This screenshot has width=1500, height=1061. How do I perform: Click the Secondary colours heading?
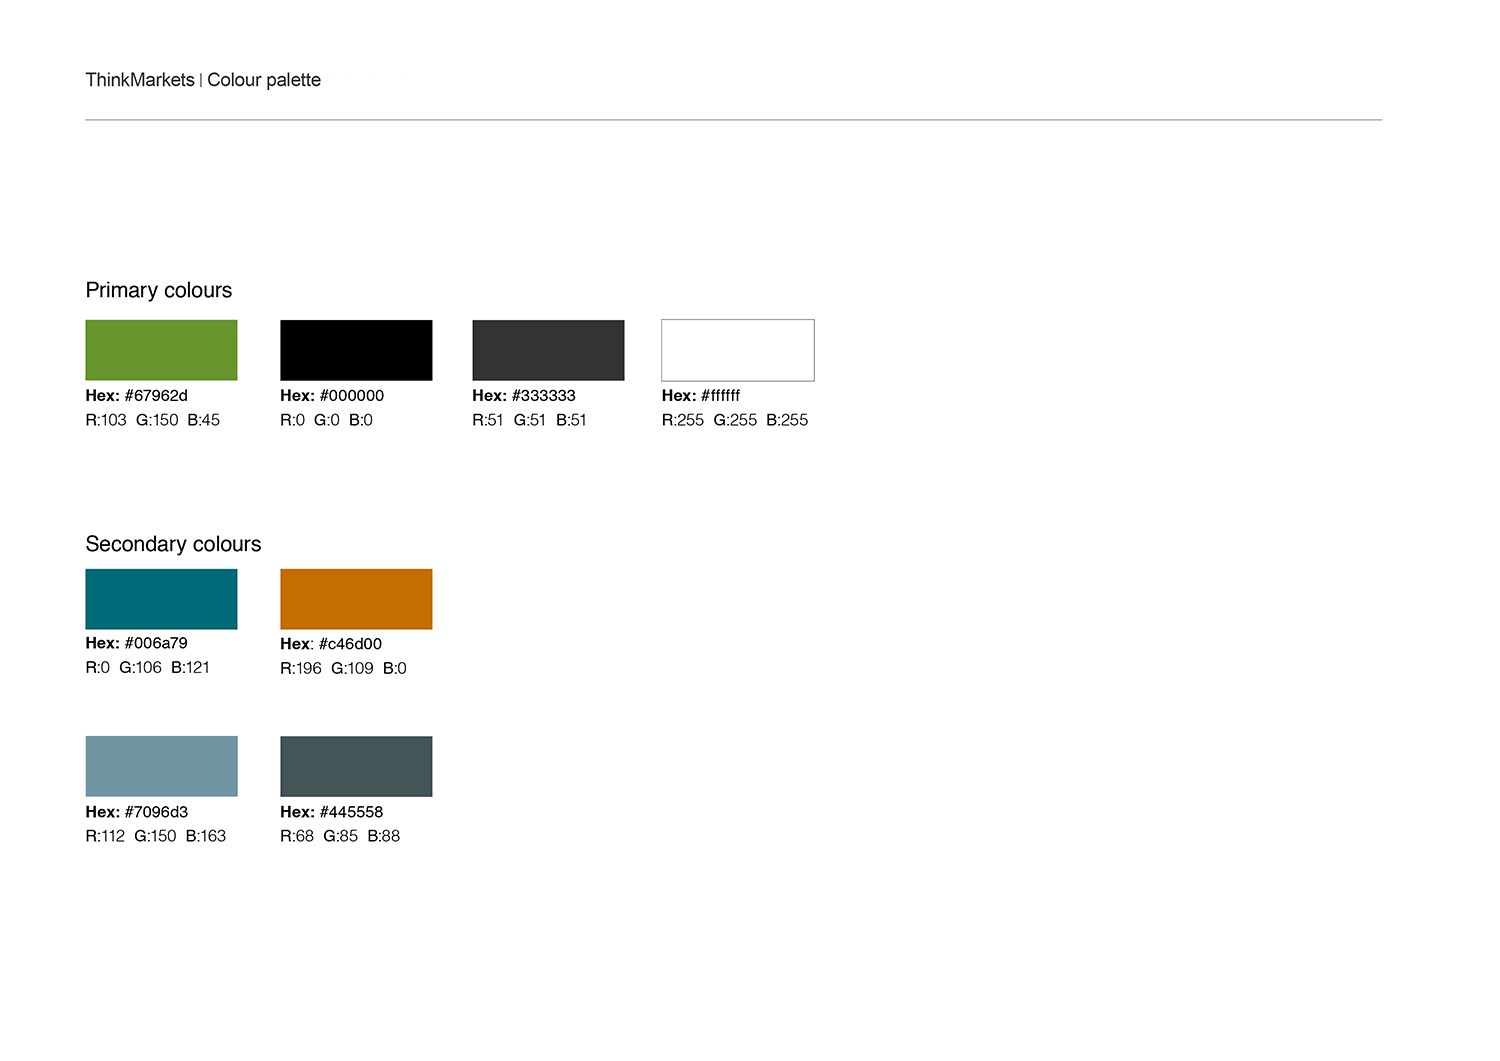173,544
